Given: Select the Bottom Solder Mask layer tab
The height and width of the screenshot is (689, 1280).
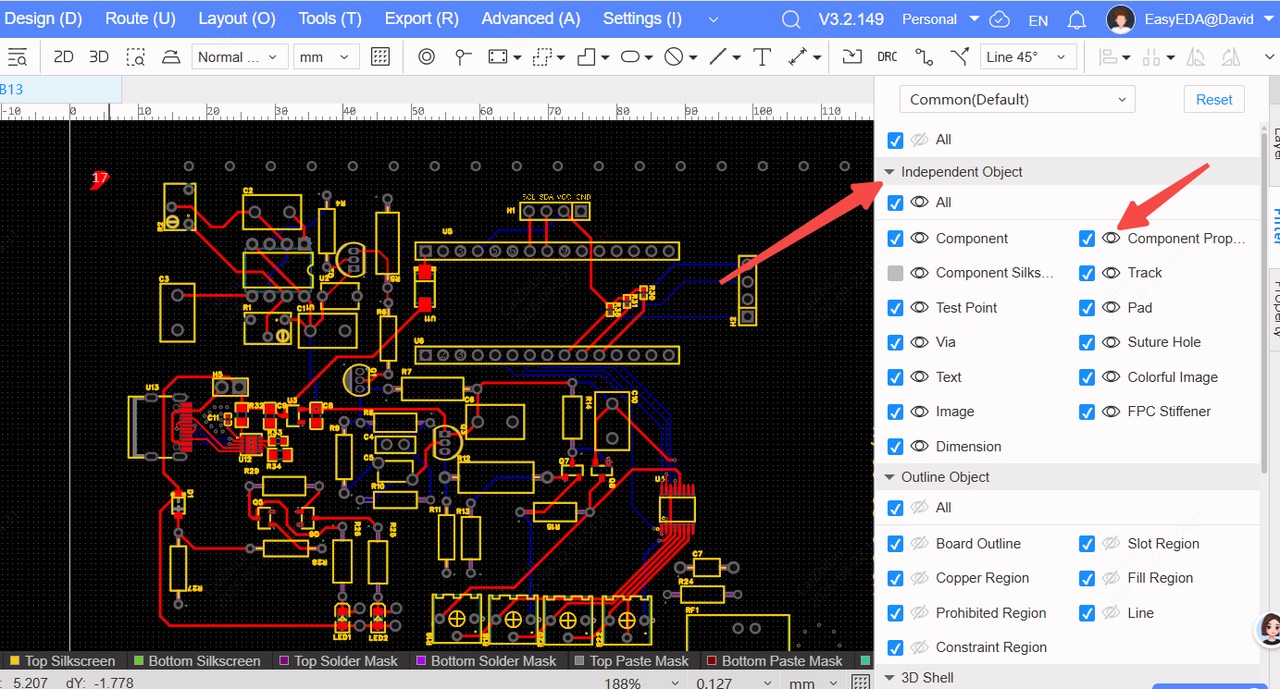Looking at the screenshot, I should 486,661.
